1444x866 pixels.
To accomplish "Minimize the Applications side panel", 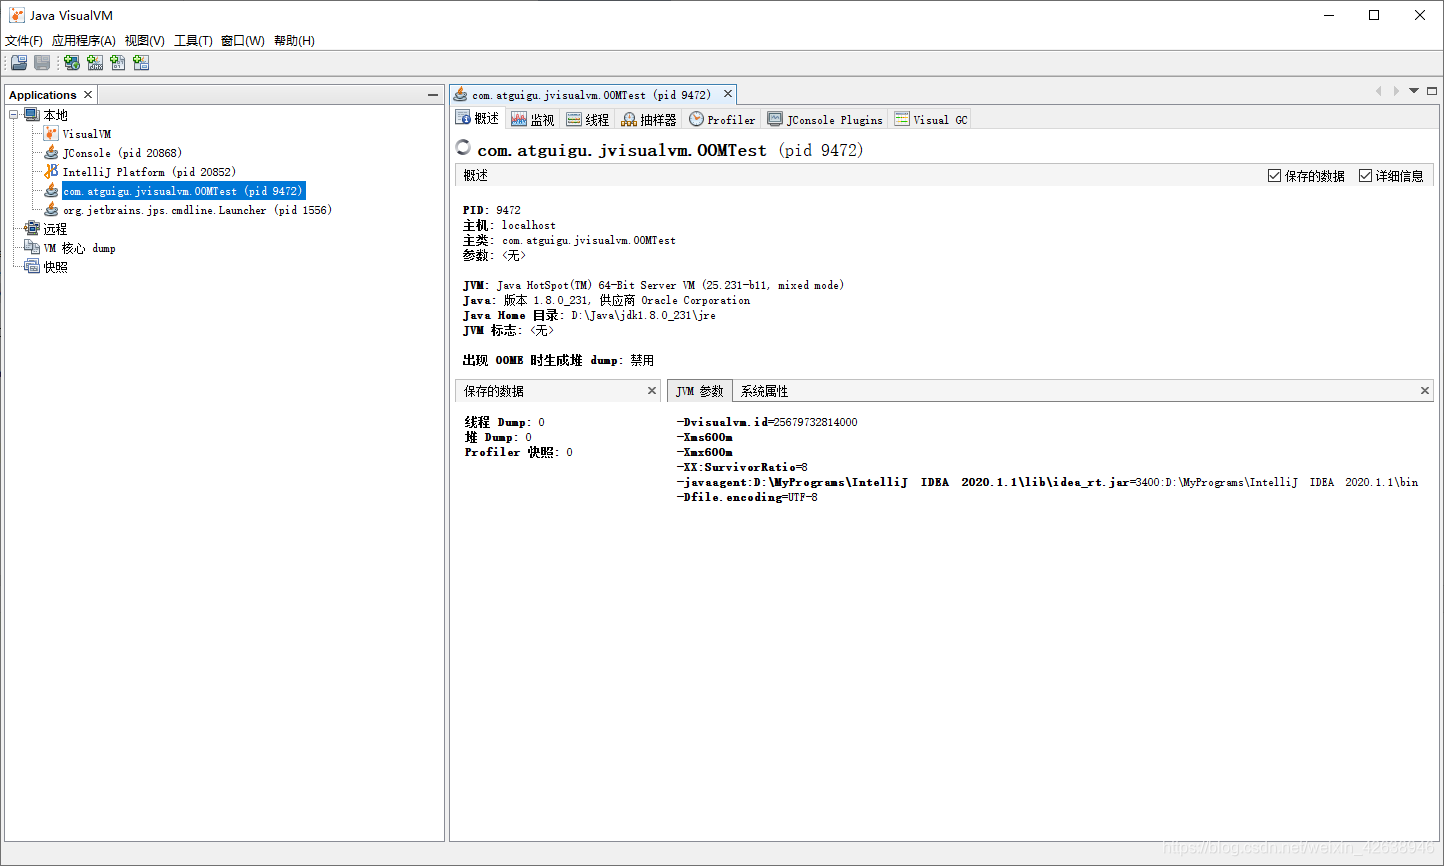I will pyautogui.click(x=433, y=95).
